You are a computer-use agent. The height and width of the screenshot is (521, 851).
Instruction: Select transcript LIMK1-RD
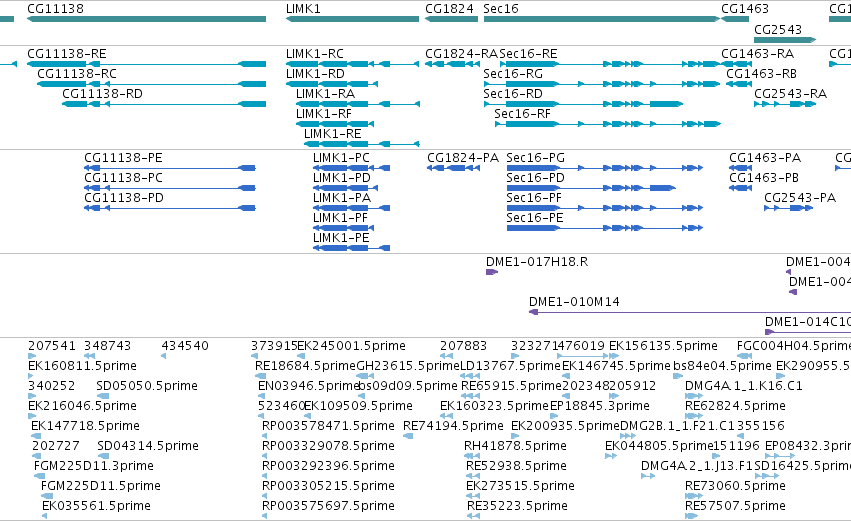click(x=315, y=74)
